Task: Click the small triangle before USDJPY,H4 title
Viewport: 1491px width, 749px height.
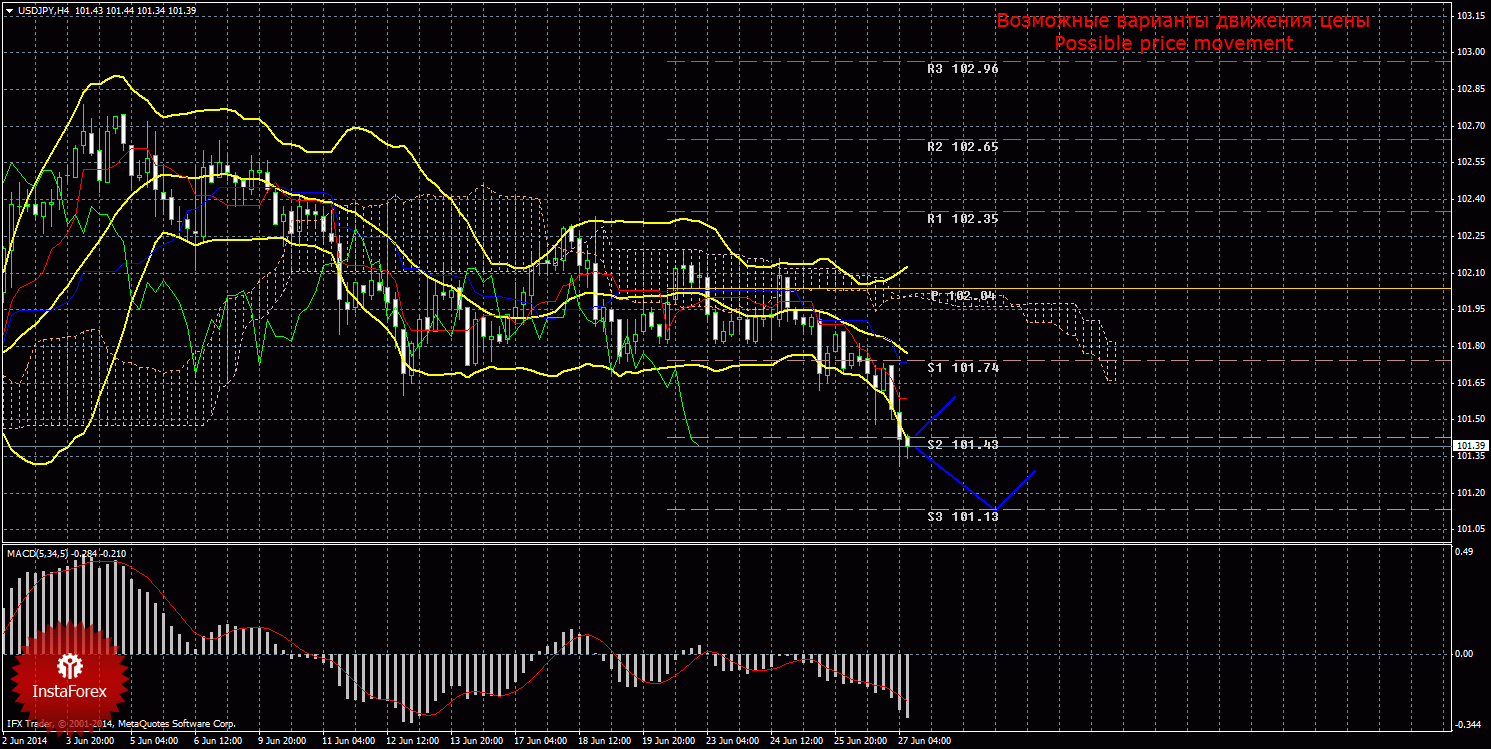Action: pos(10,10)
